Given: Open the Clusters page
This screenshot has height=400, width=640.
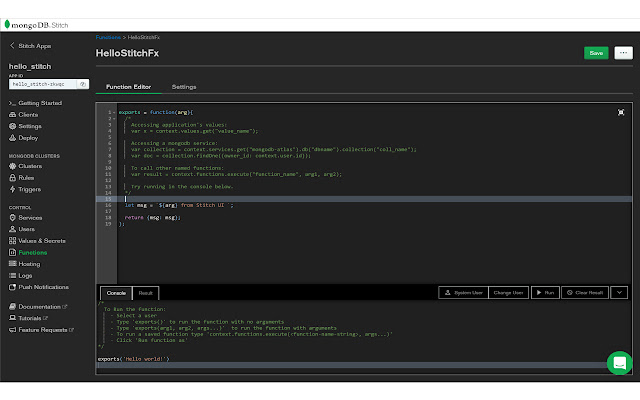Looking at the screenshot, I should click(x=25, y=166).
